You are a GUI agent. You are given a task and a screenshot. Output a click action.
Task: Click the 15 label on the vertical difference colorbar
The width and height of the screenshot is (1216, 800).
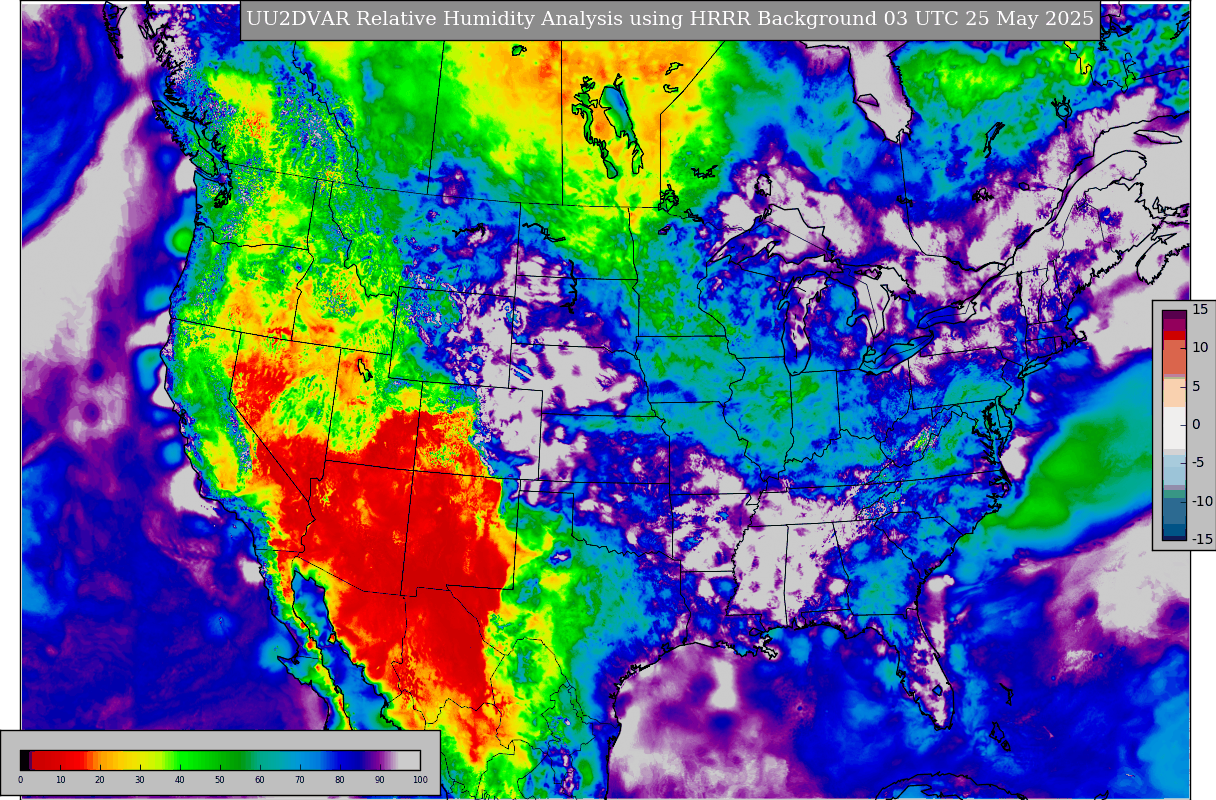tap(1200, 309)
